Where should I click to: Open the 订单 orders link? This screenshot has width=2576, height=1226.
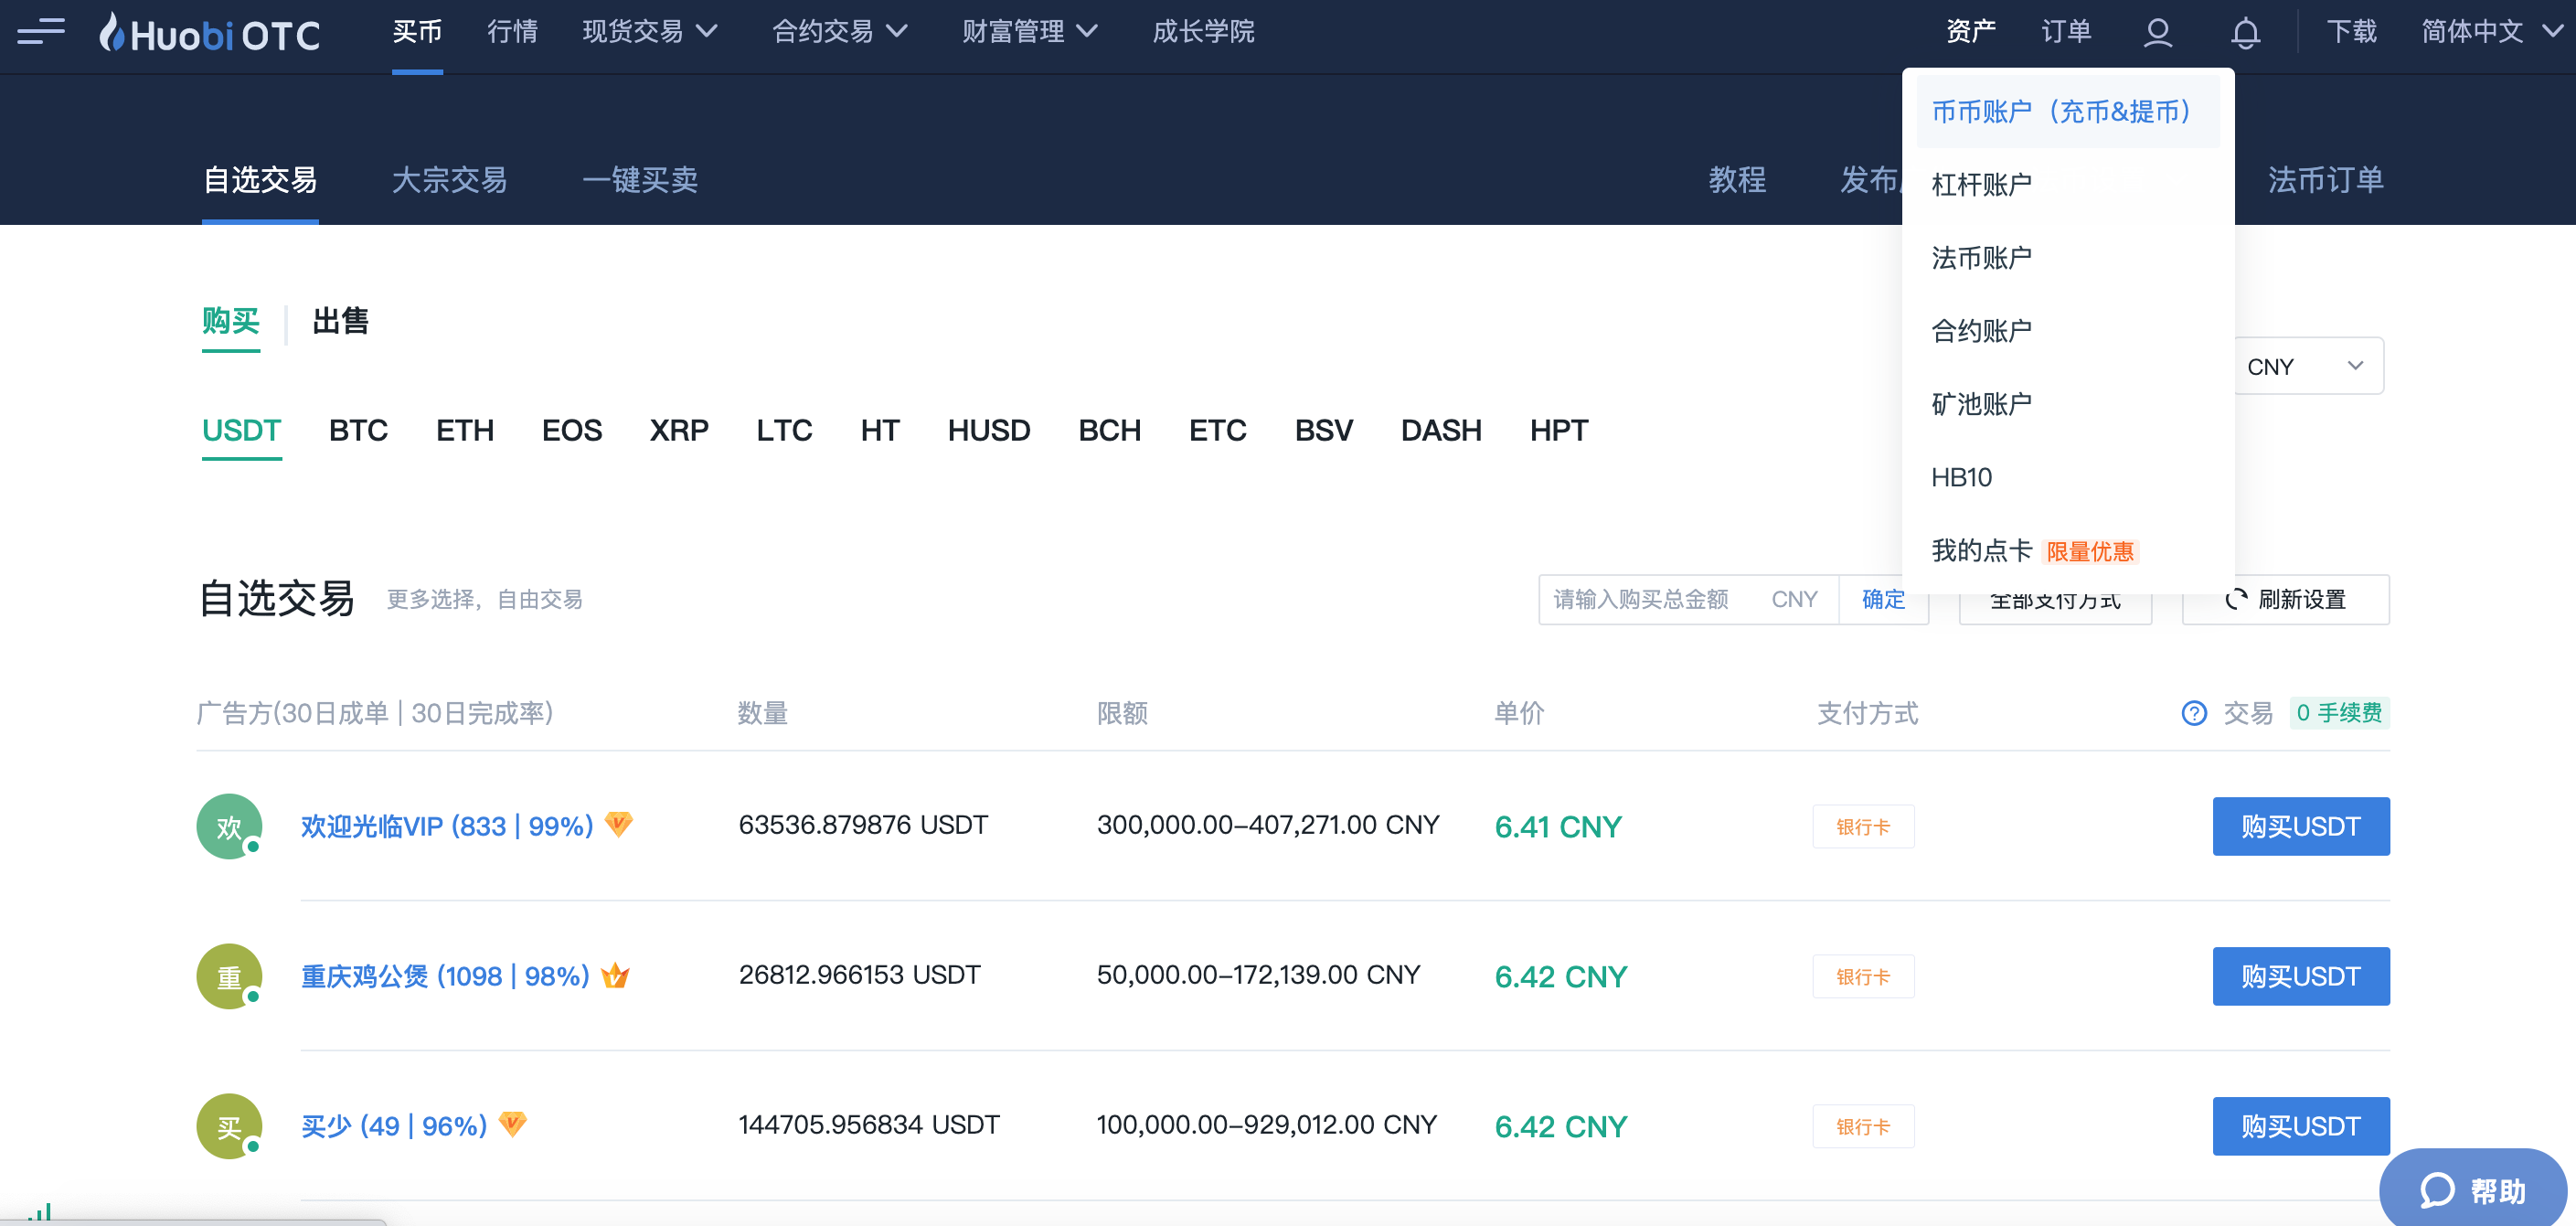pos(2066,31)
